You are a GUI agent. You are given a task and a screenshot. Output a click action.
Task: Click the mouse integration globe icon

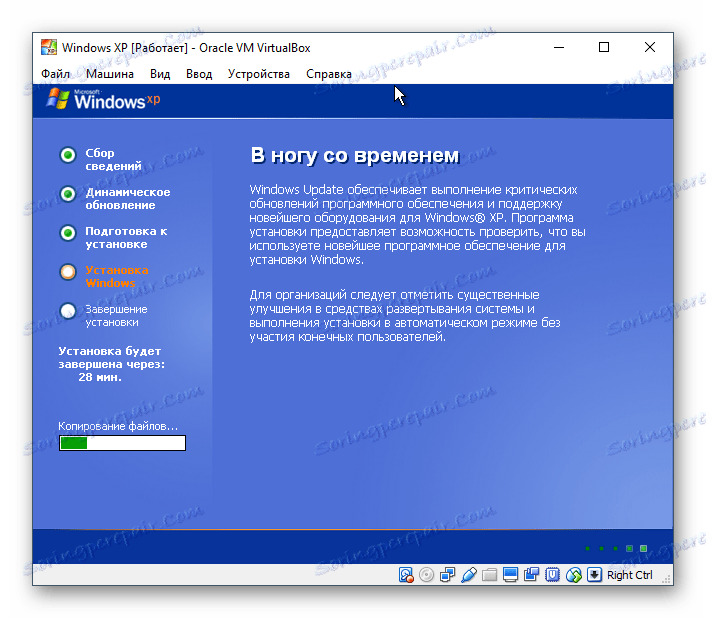(573, 575)
